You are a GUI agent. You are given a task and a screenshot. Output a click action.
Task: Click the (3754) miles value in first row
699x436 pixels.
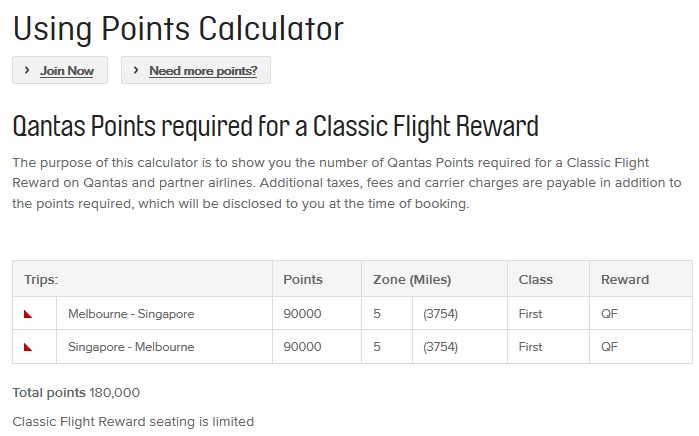[440, 314]
